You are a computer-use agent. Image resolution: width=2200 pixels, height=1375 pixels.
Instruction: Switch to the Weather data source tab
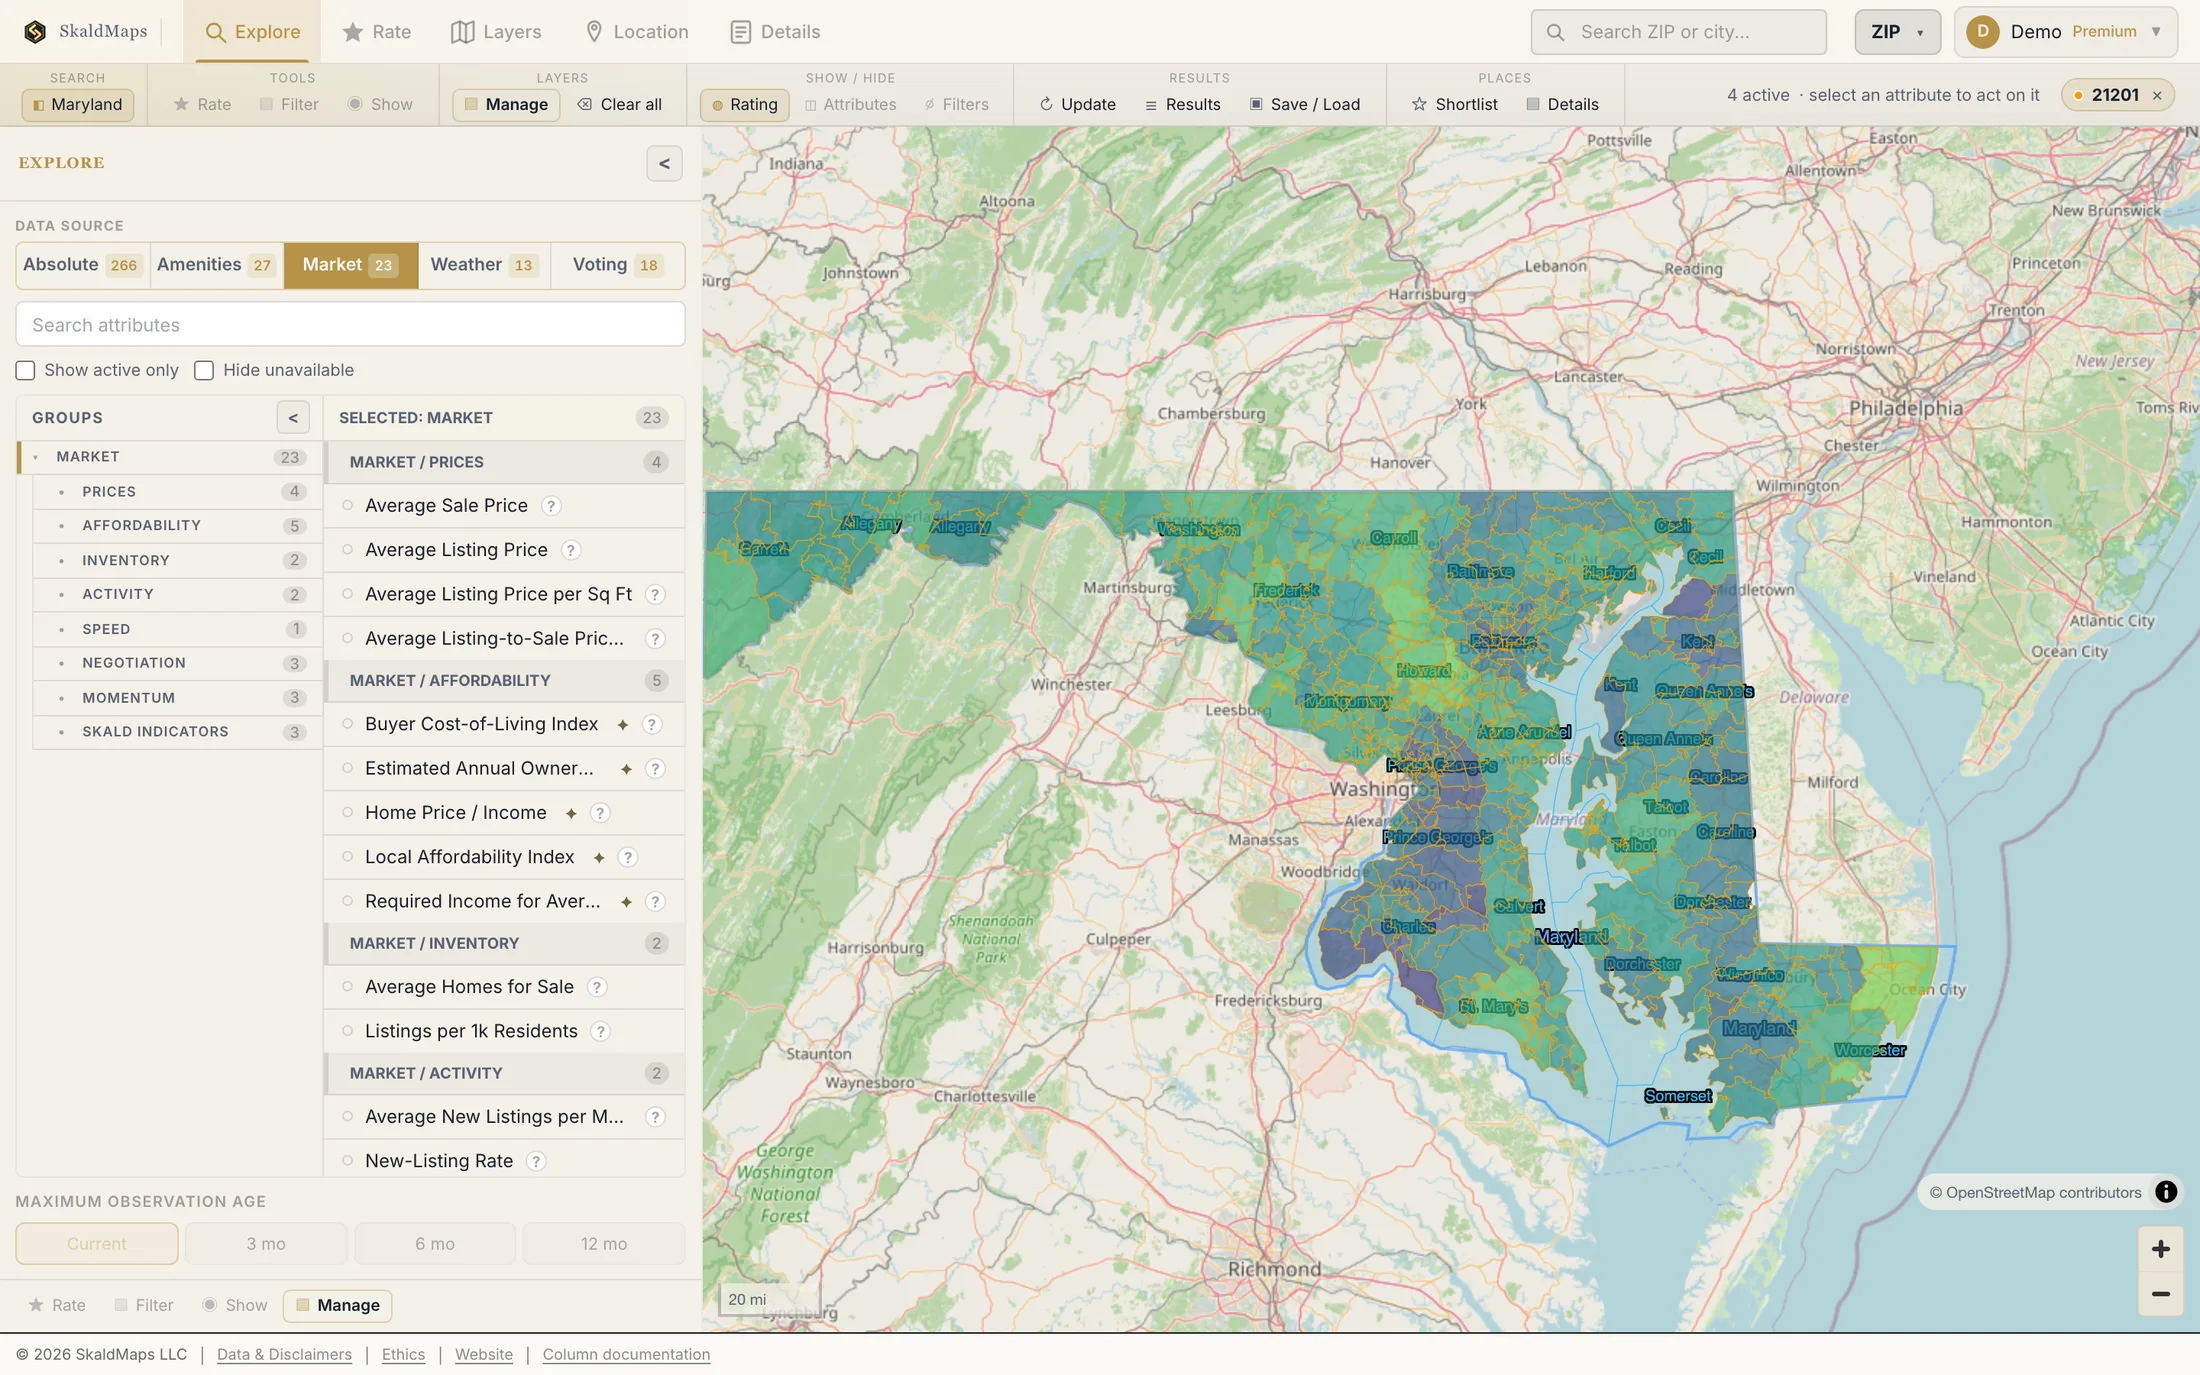point(484,265)
